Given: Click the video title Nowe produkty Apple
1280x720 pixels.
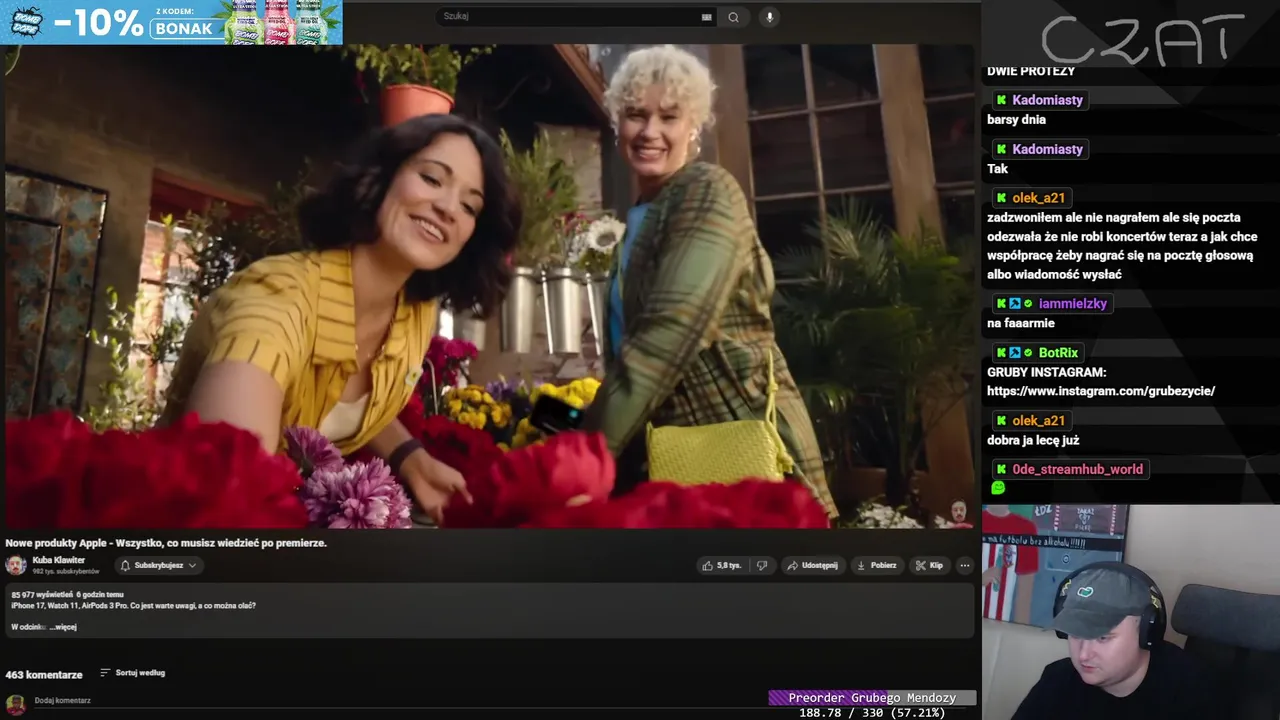Looking at the screenshot, I should pos(166,543).
